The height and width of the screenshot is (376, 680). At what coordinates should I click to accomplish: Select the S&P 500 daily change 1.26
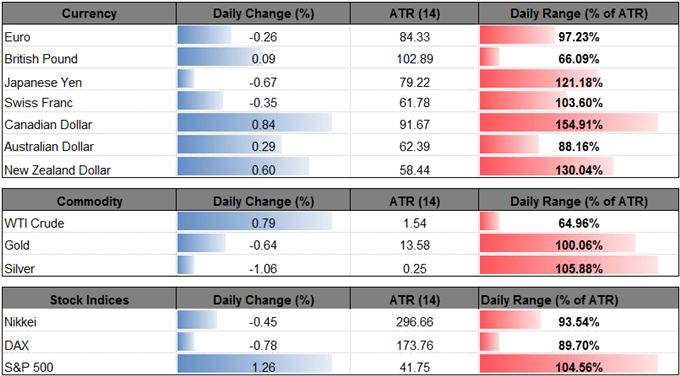click(263, 366)
